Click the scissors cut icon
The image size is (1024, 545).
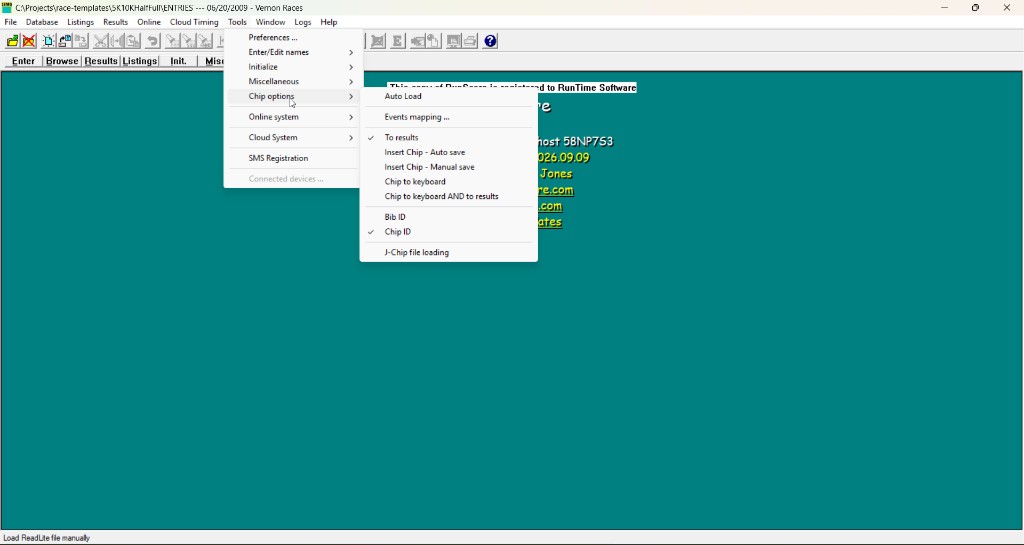[x=101, y=41]
